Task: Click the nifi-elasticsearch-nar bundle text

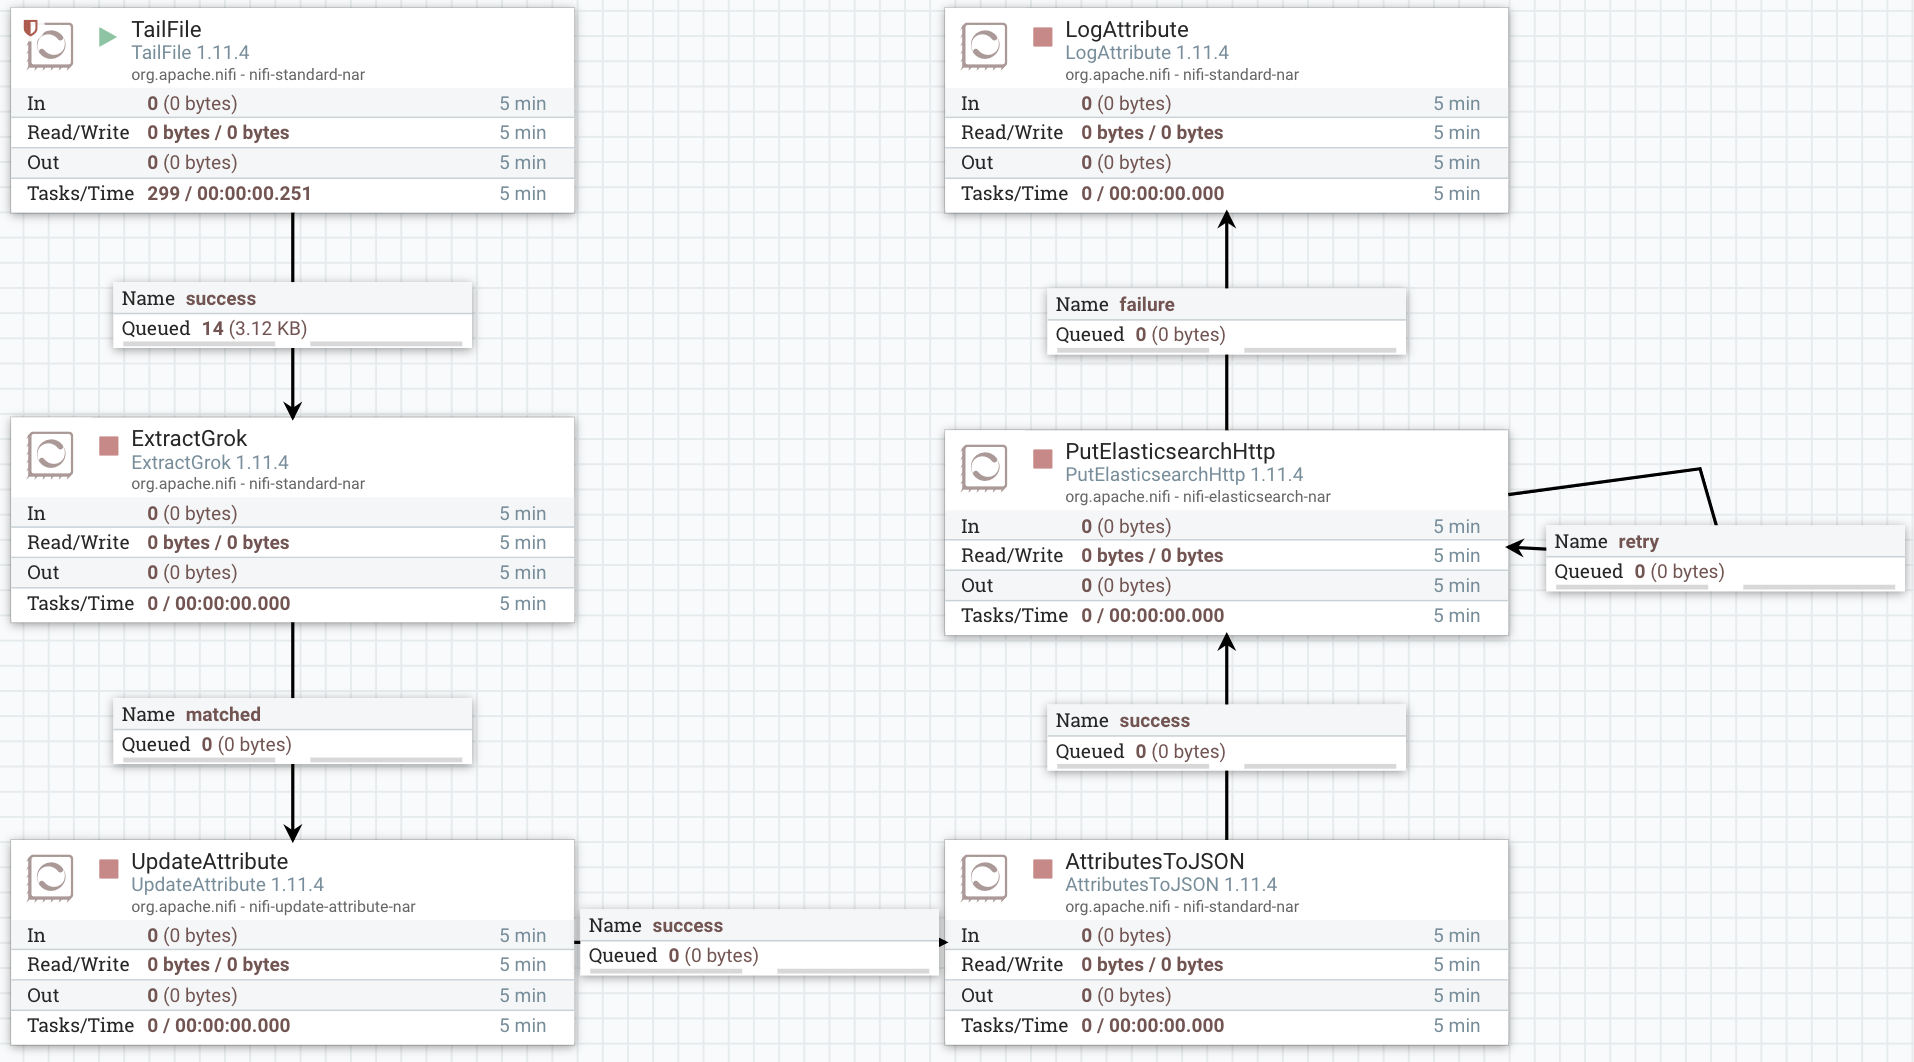Action: [x=1257, y=496]
